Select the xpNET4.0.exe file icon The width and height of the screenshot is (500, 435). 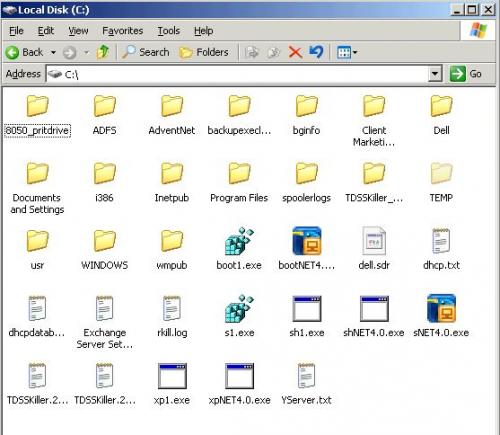pos(239,376)
